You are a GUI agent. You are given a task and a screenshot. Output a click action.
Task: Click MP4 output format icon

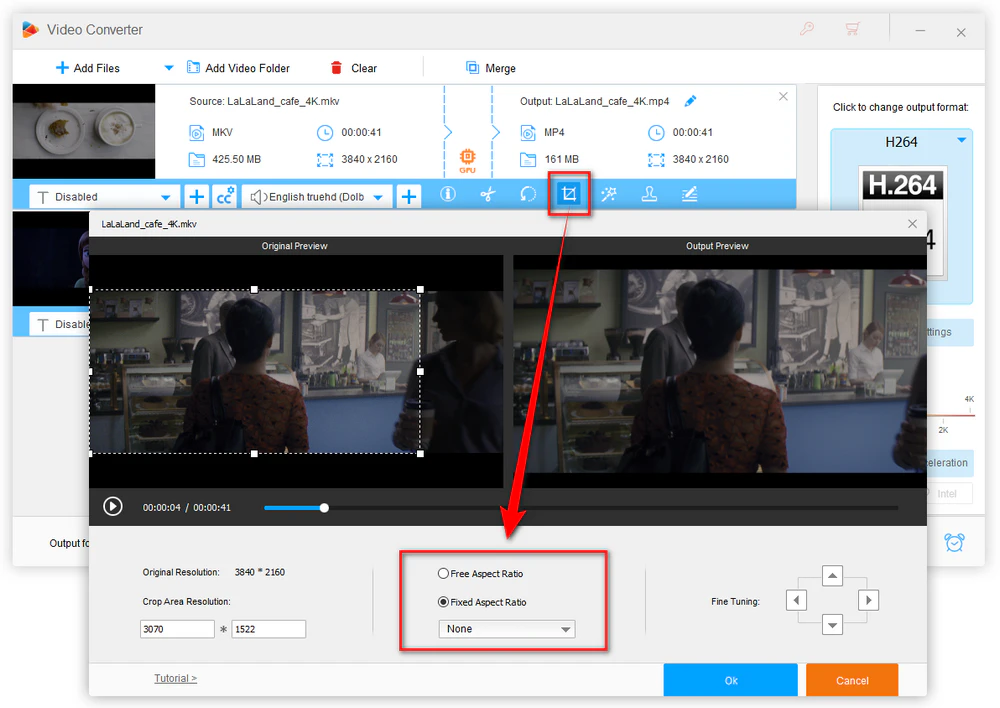[x=528, y=133]
